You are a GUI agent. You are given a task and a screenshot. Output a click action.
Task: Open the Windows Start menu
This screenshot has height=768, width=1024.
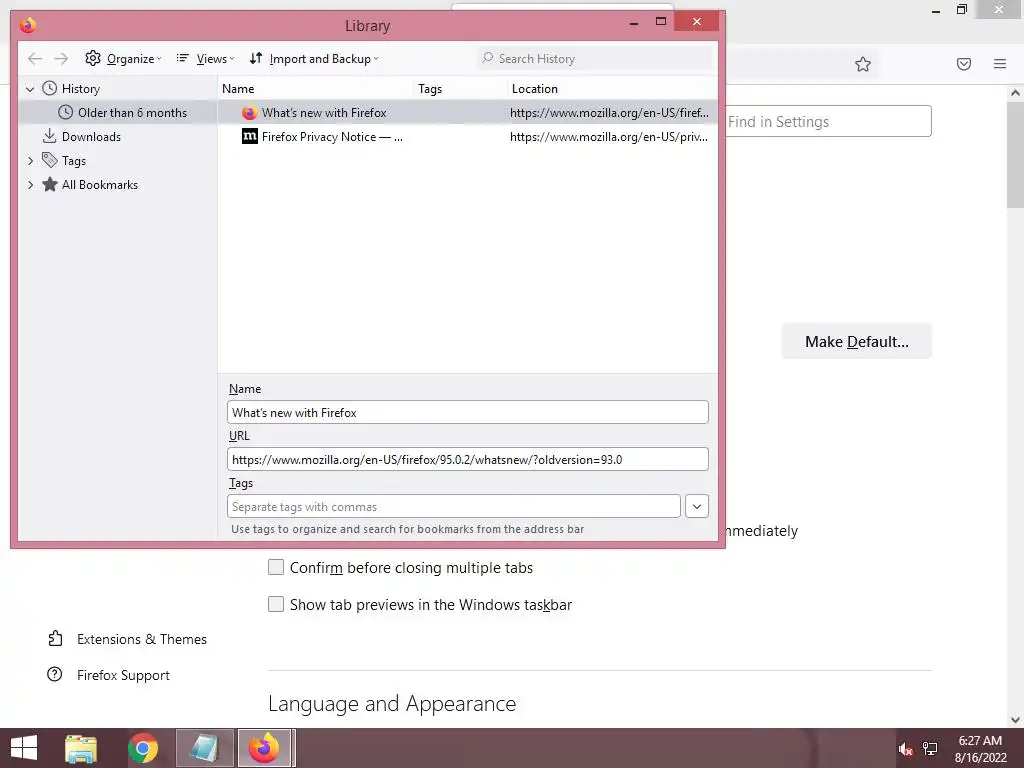pyautogui.click(x=24, y=748)
